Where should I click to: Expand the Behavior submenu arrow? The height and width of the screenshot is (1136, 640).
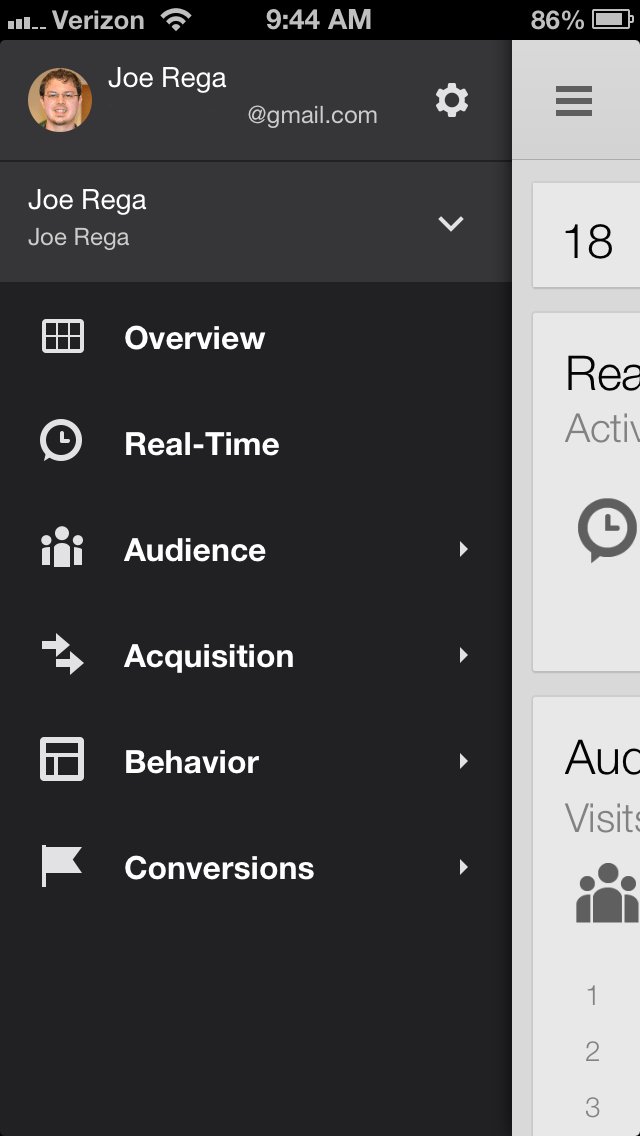click(463, 761)
